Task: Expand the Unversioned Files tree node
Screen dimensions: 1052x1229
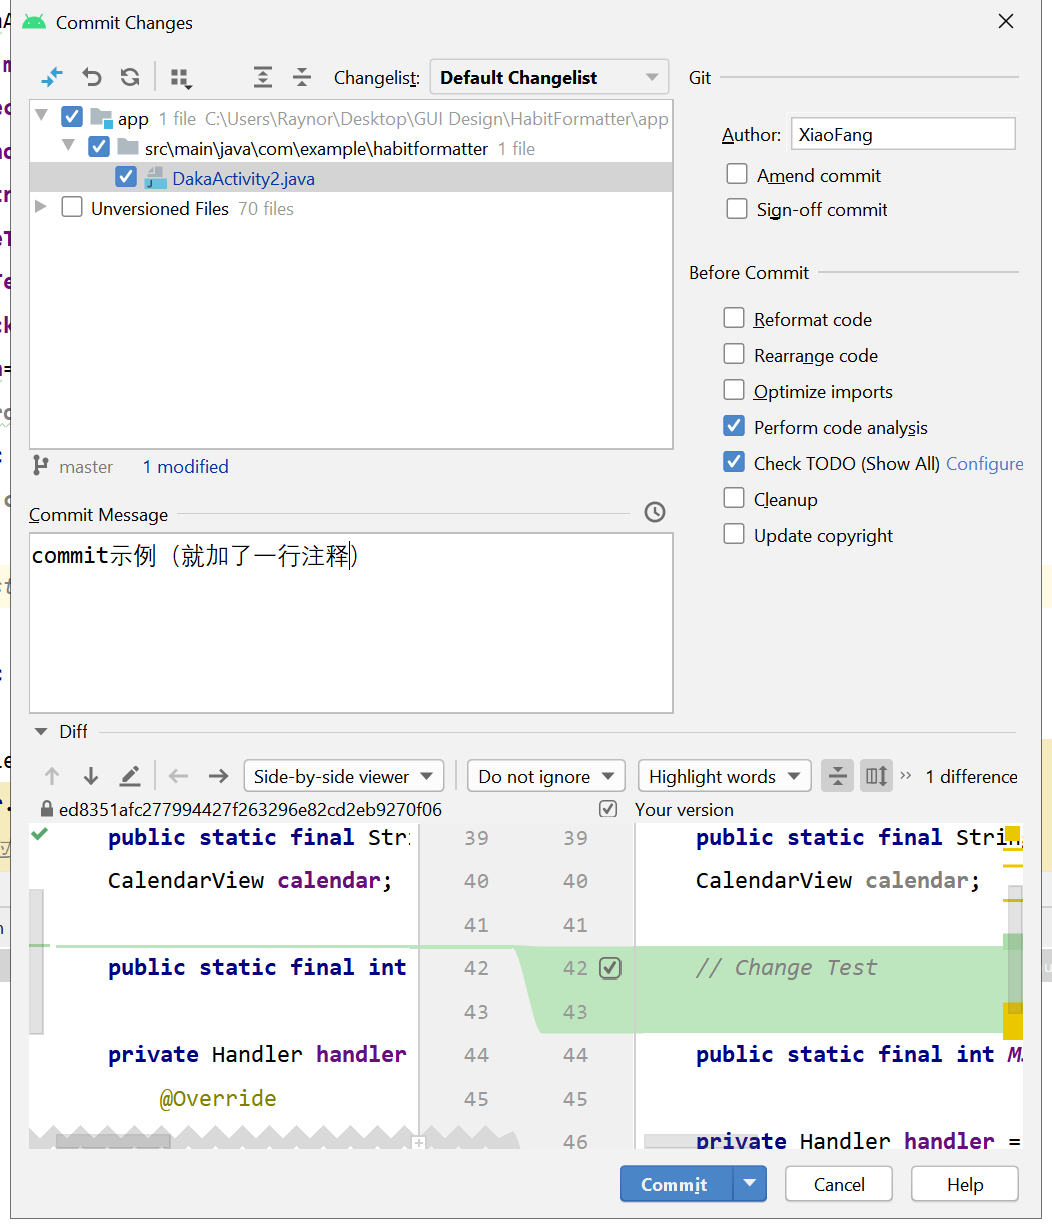Action: click(41, 207)
